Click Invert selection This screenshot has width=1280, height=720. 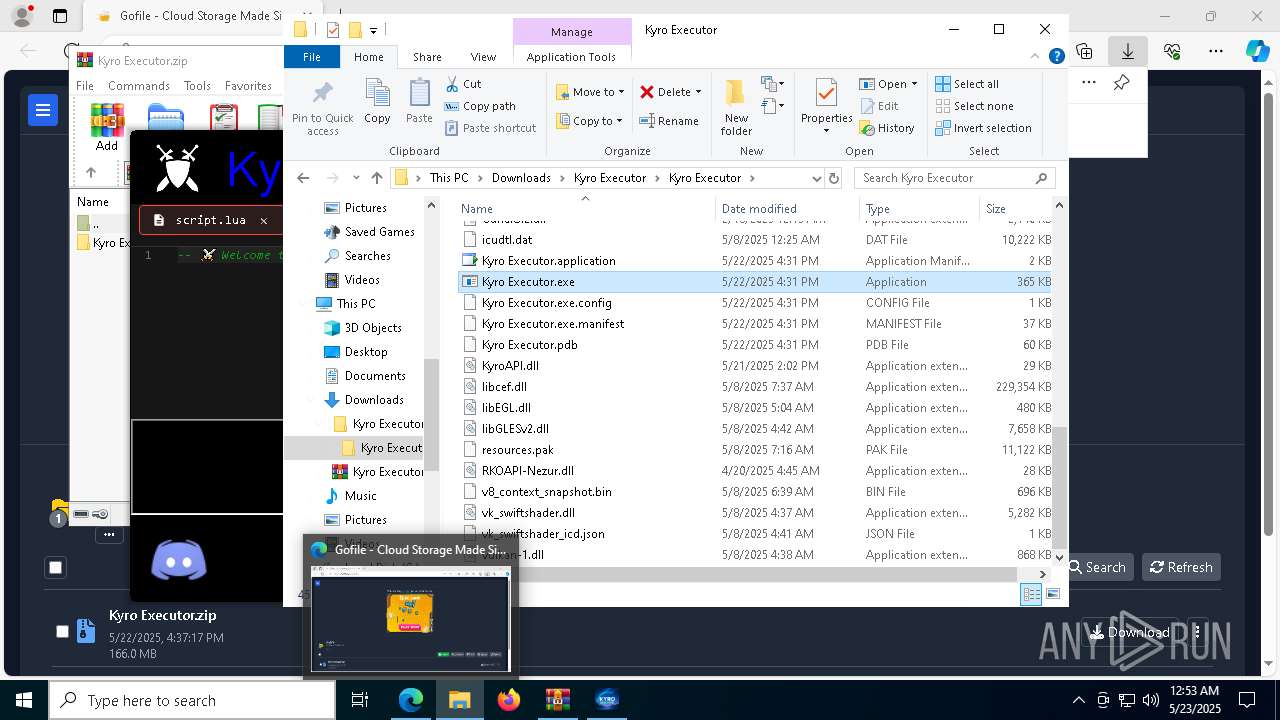click(983, 128)
